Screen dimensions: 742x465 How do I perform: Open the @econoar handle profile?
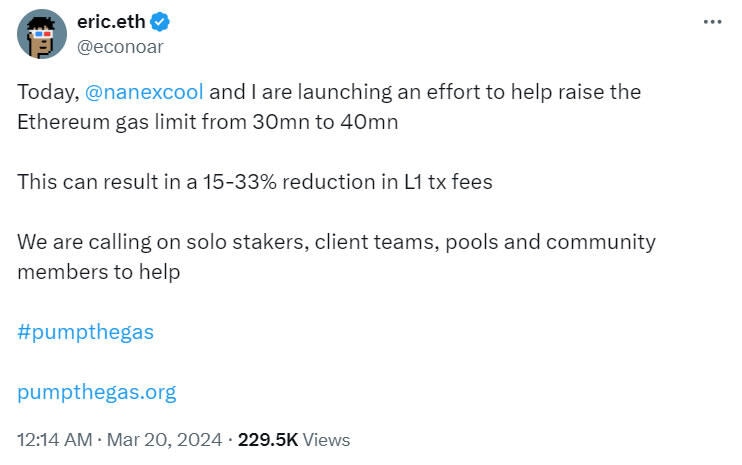(x=120, y=46)
